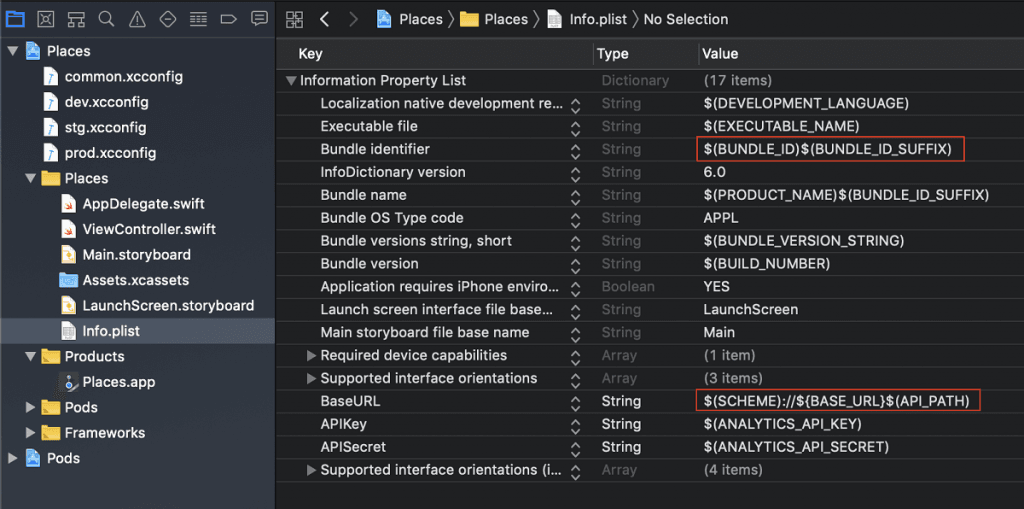The image size is (1024, 509).
Task: Click the AppDelegate.swift file icon
Action: (69, 204)
